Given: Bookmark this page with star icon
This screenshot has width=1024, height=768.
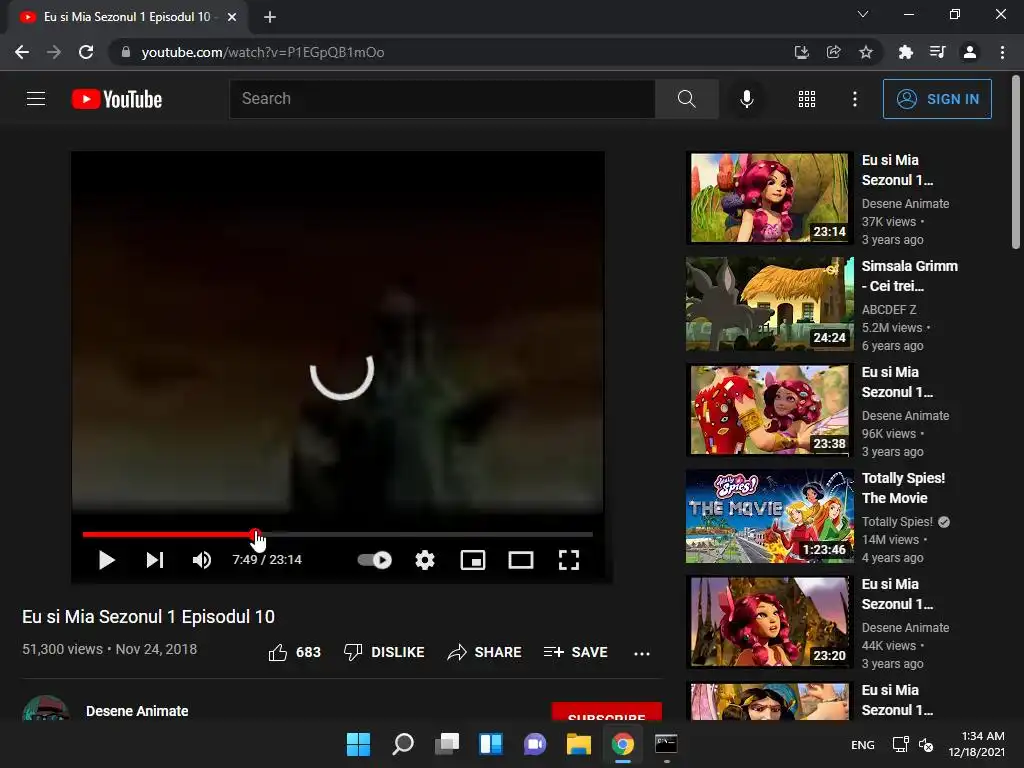Looking at the screenshot, I should pyautogui.click(x=865, y=52).
